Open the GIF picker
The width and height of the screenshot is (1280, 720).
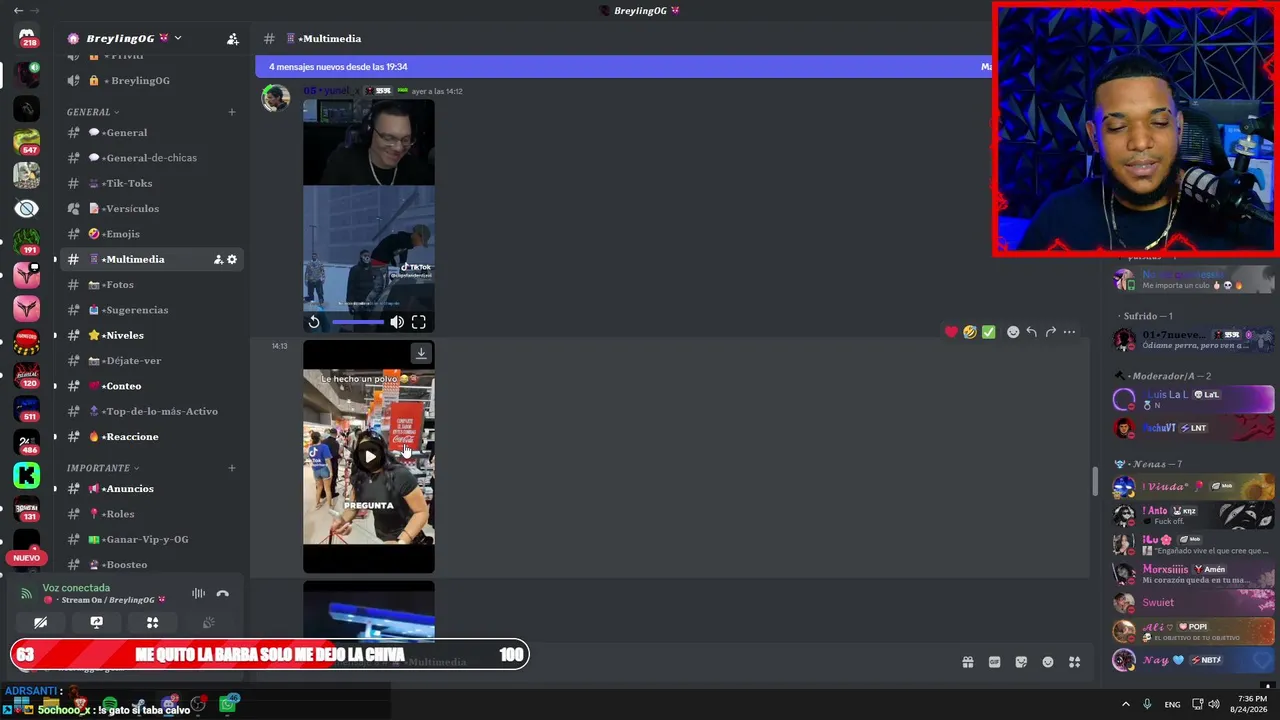(x=995, y=662)
